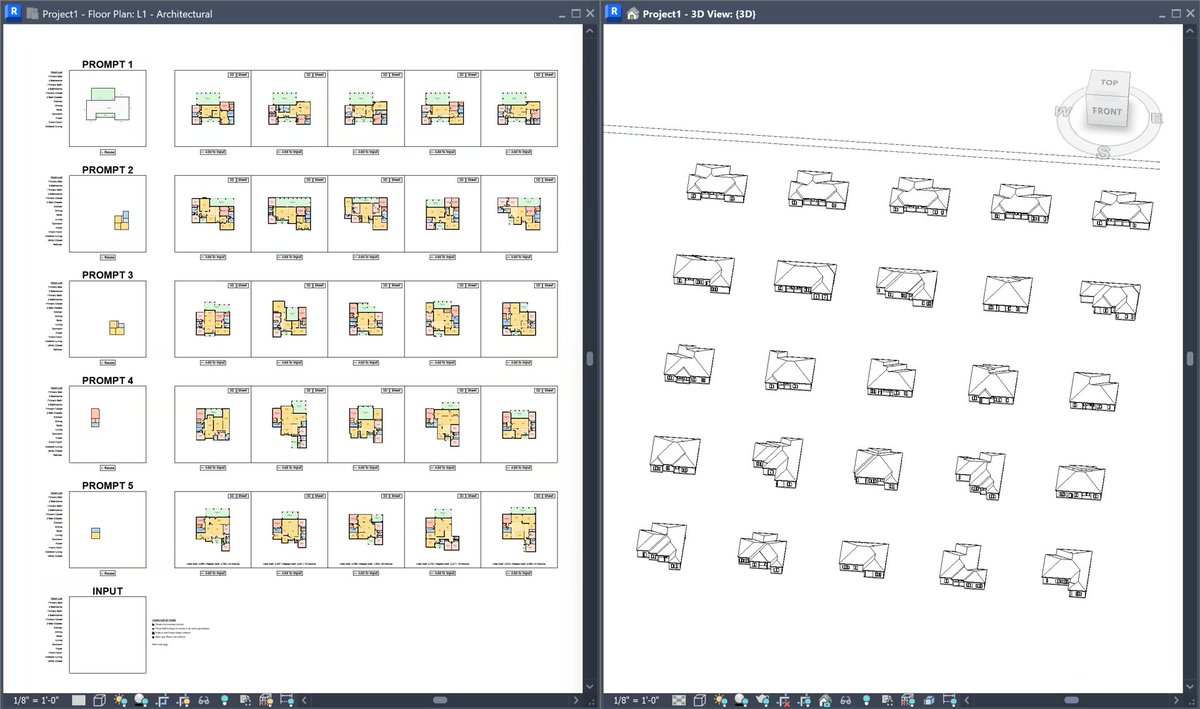The image size is (1200, 709).
Task: Click Reveal Constraints icon in Floor Plan view
Action: 287,700
